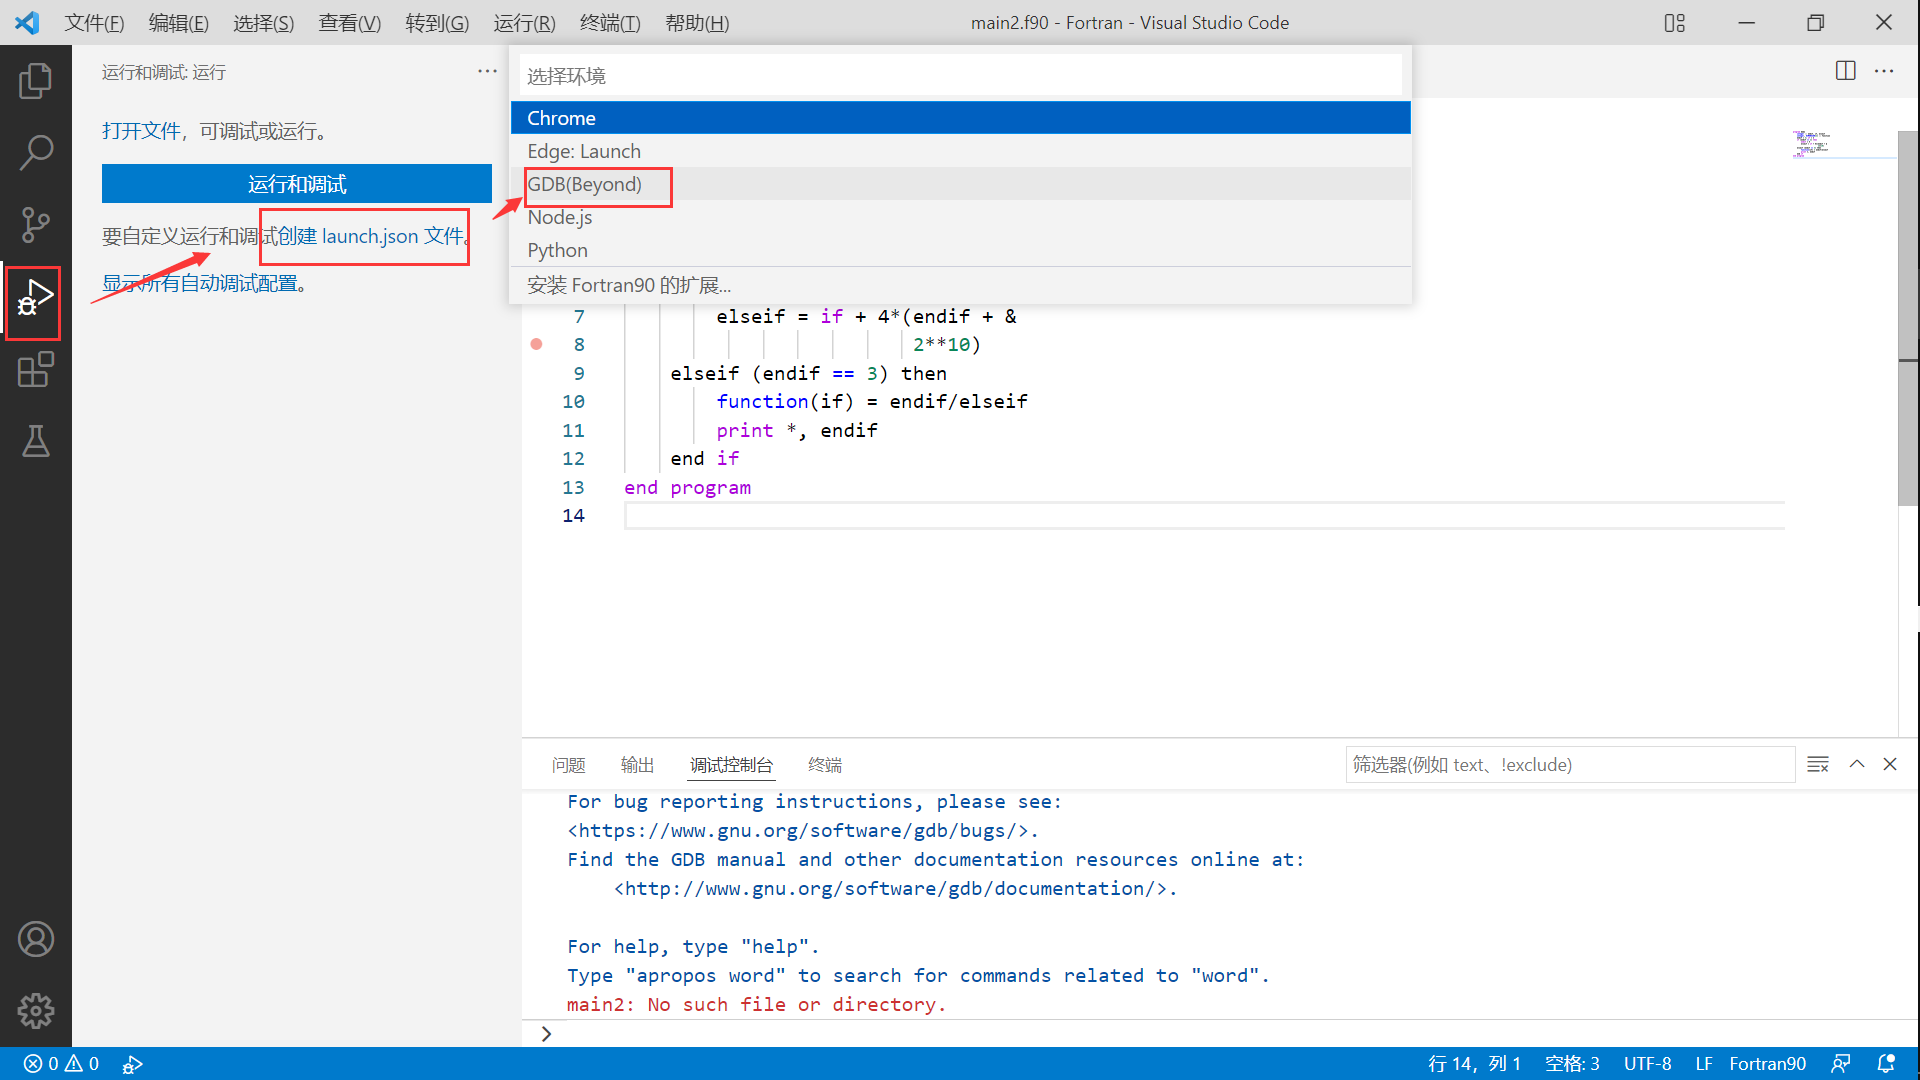Click the Search sidebar icon
Image resolution: width=1920 pixels, height=1080 pixels.
pos(36,152)
